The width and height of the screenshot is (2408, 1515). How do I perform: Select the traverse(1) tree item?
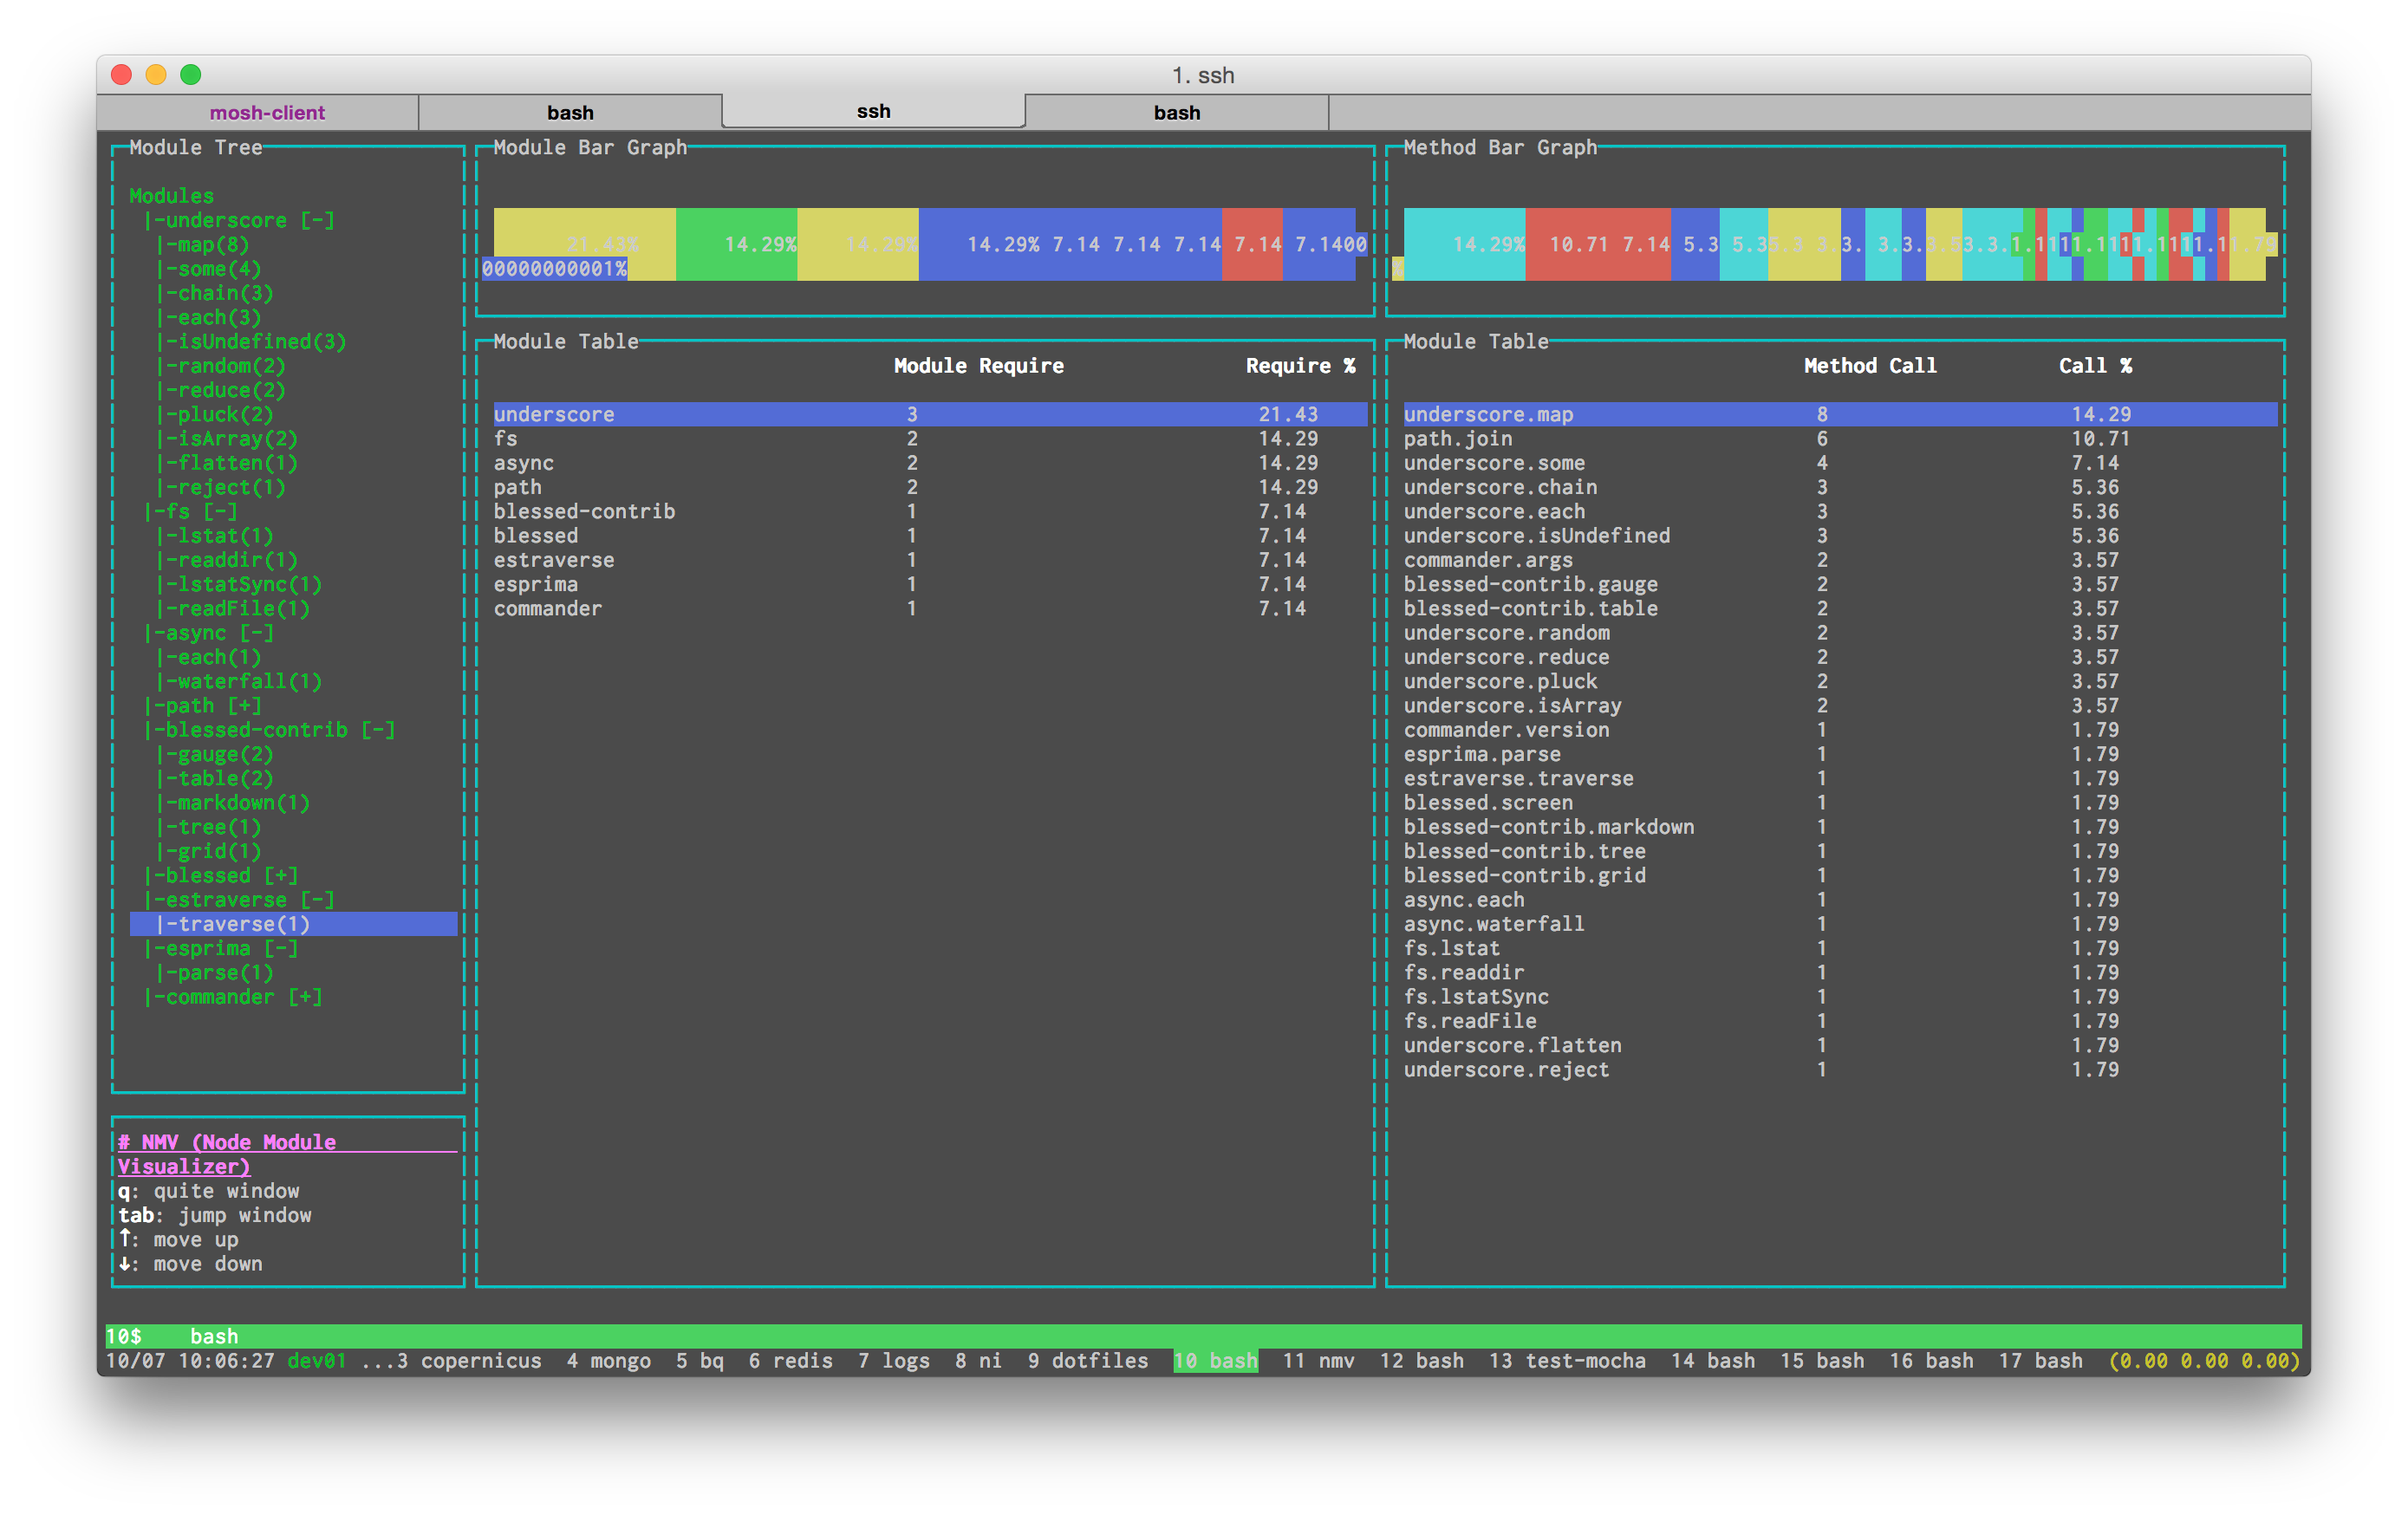pyautogui.click(x=243, y=924)
